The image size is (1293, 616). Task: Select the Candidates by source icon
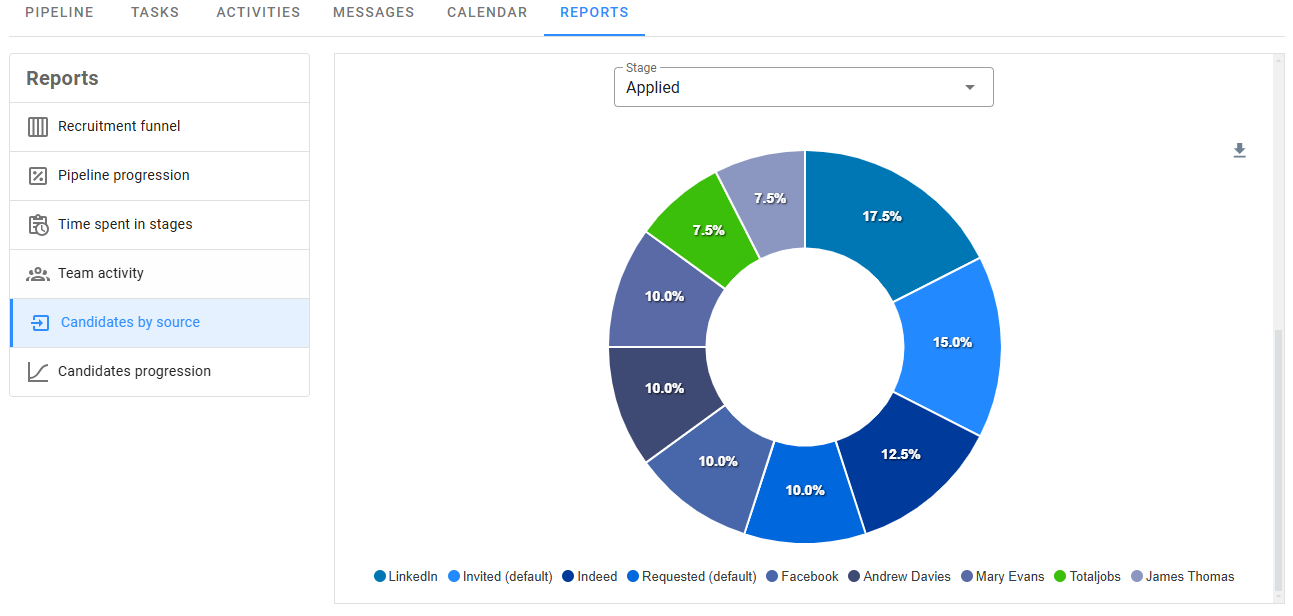tap(38, 322)
